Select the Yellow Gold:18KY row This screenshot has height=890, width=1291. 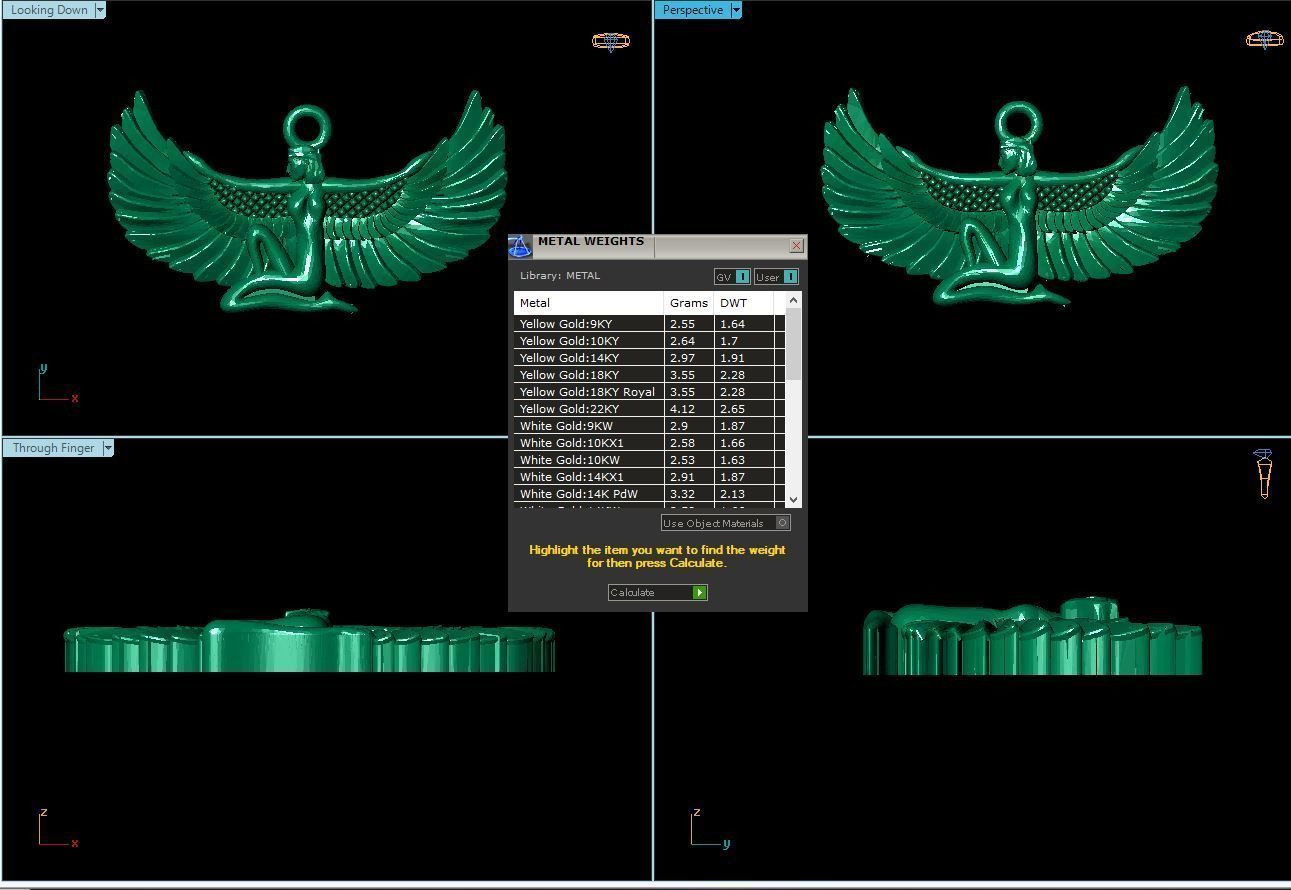[x=649, y=375]
